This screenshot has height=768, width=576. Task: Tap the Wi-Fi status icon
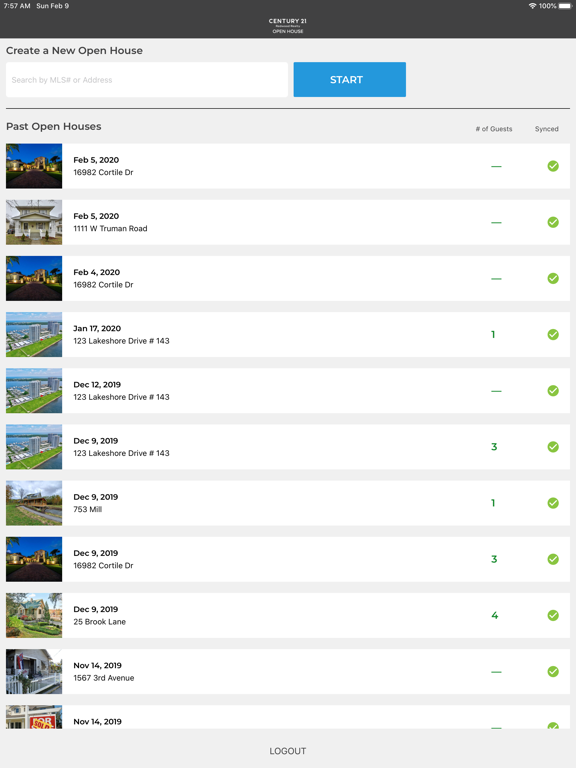tap(532, 6)
